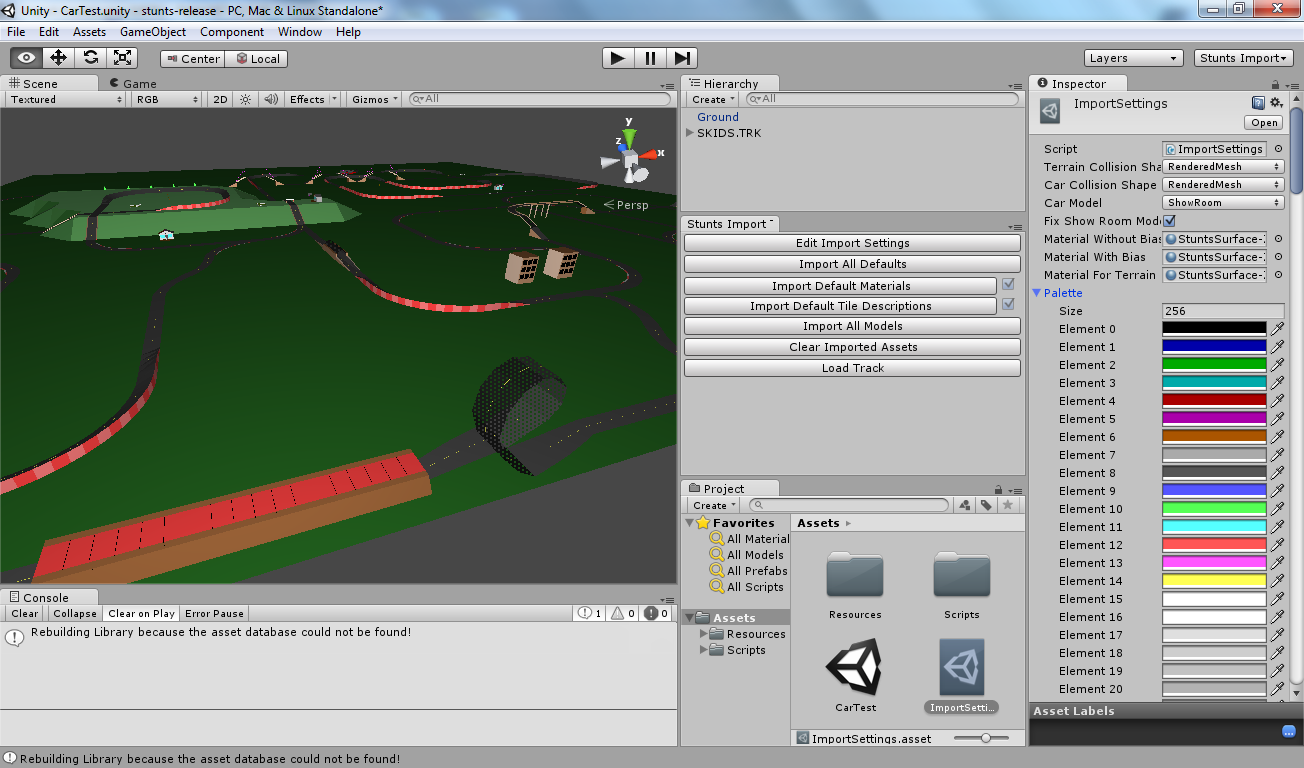The width and height of the screenshot is (1304, 768).
Task: Open the Layers dropdown
Action: click(x=1133, y=58)
